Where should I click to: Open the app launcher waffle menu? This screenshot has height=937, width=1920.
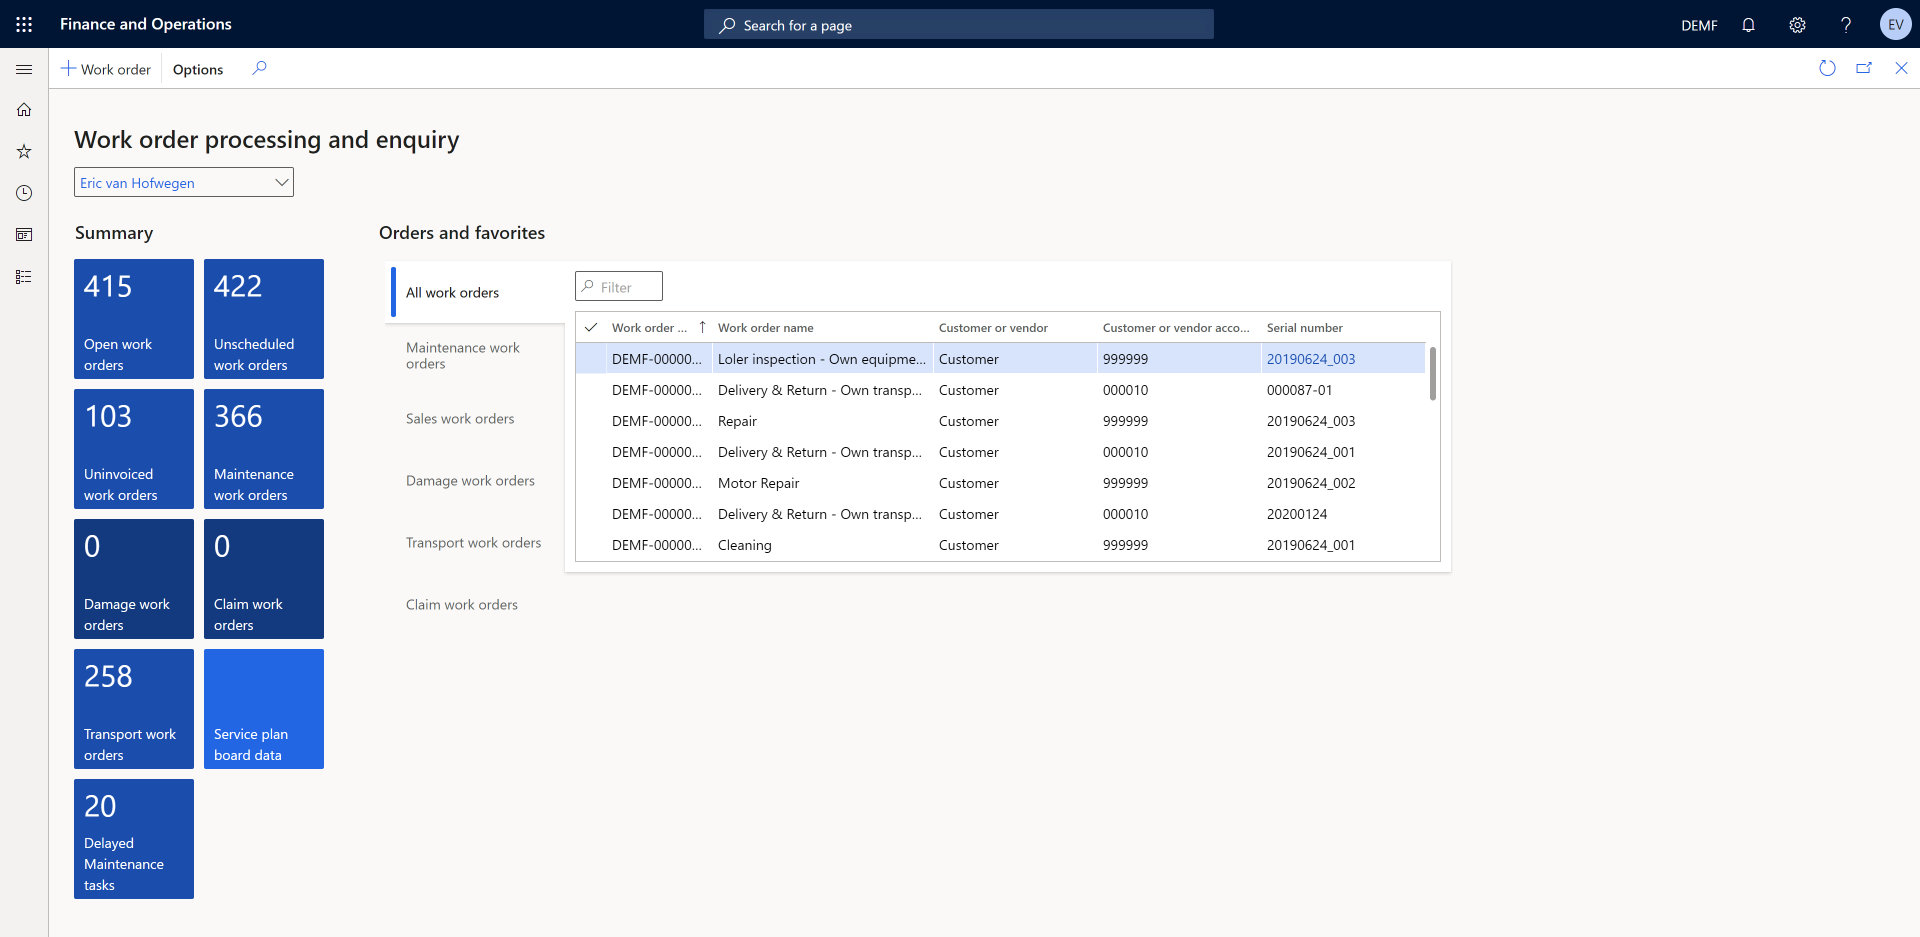point(24,24)
